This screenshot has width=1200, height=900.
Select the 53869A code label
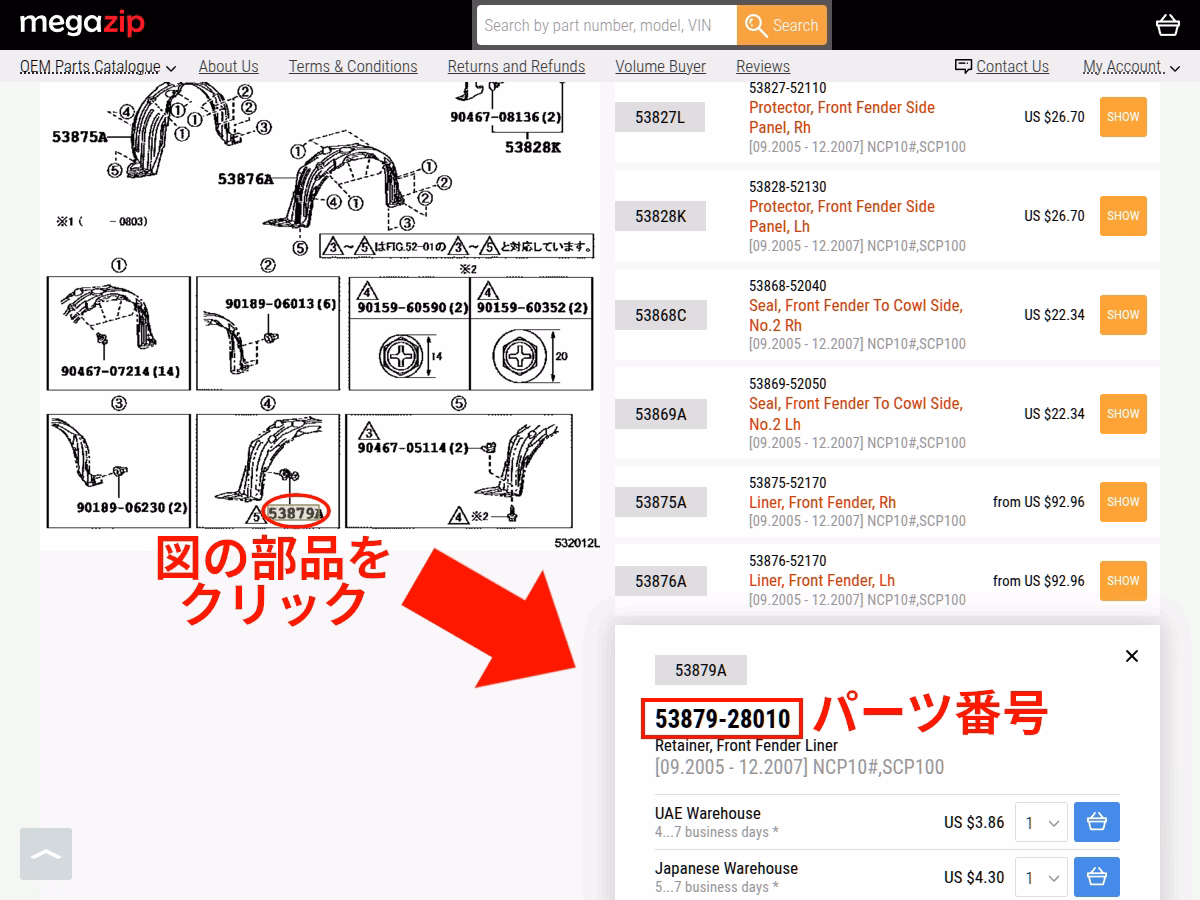[x=660, y=414]
